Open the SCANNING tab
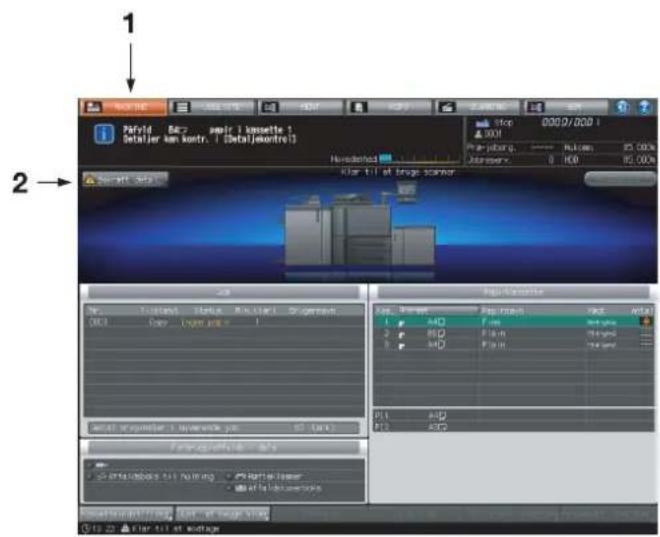Viewport: 660px width, 537px height. (x=478, y=107)
